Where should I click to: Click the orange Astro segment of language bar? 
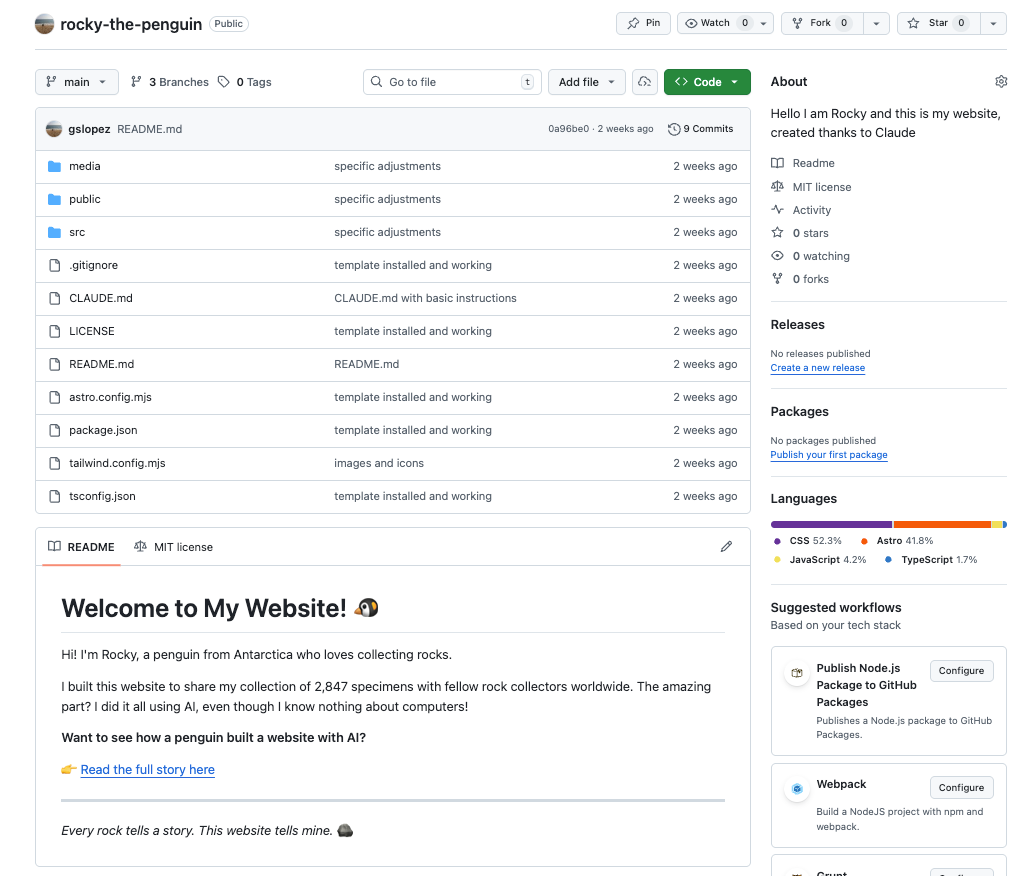click(x=942, y=525)
